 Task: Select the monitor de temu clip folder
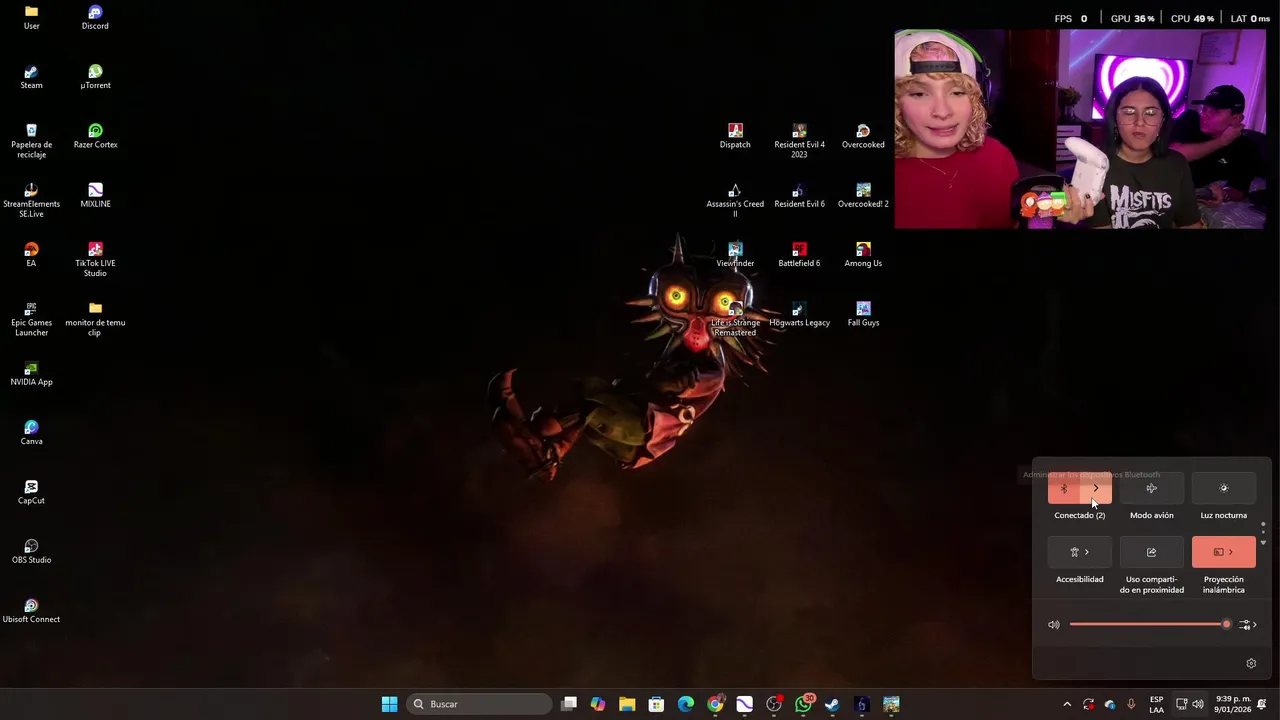[95, 319]
